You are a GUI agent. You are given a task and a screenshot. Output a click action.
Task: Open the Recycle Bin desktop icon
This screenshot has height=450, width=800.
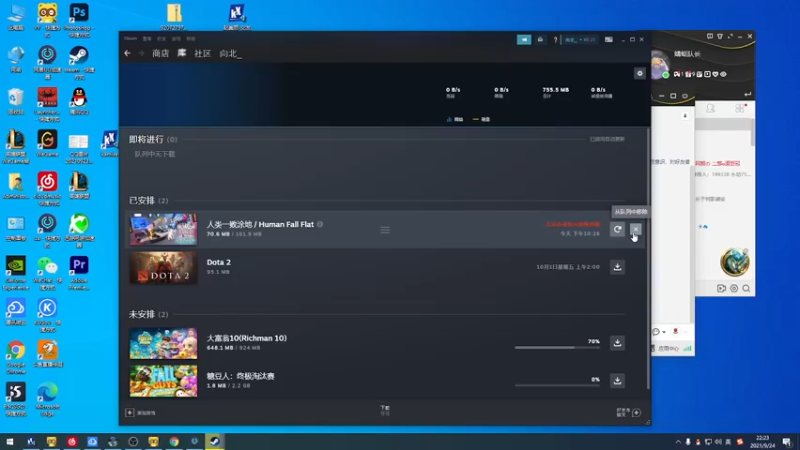(16, 101)
